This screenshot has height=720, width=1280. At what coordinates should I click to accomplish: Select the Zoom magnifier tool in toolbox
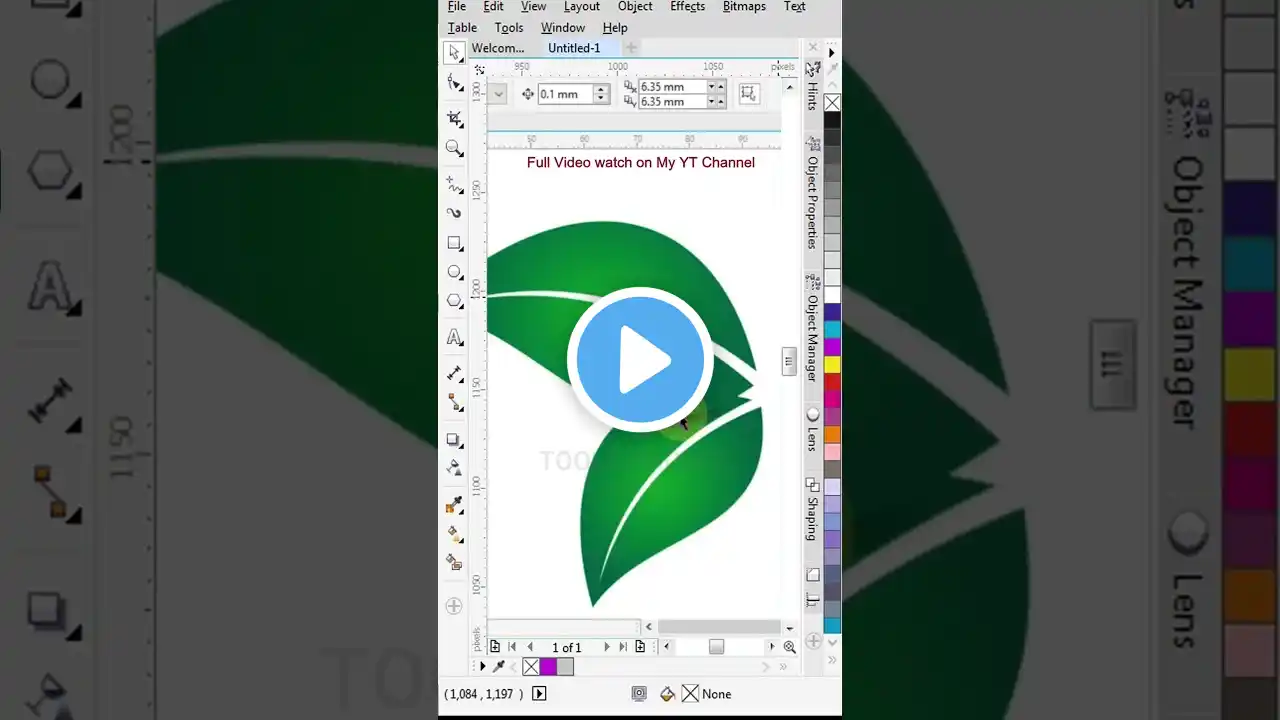point(454,149)
